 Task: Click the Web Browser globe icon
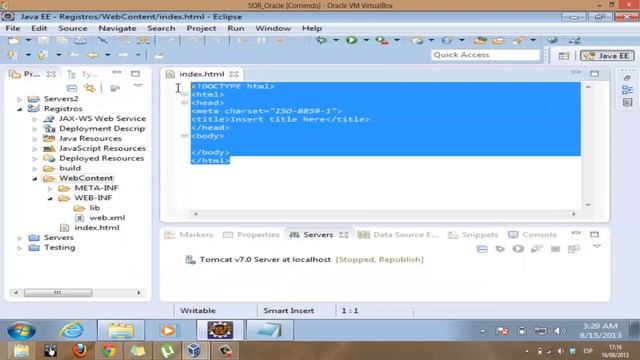pyautogui.click(x=552, y=40)
